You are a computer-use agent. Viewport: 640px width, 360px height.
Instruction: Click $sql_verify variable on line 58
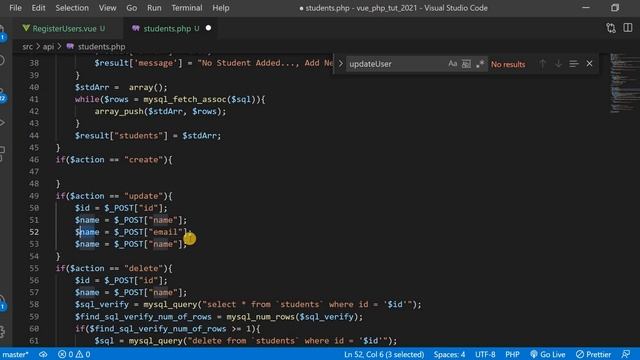(102, 304)
